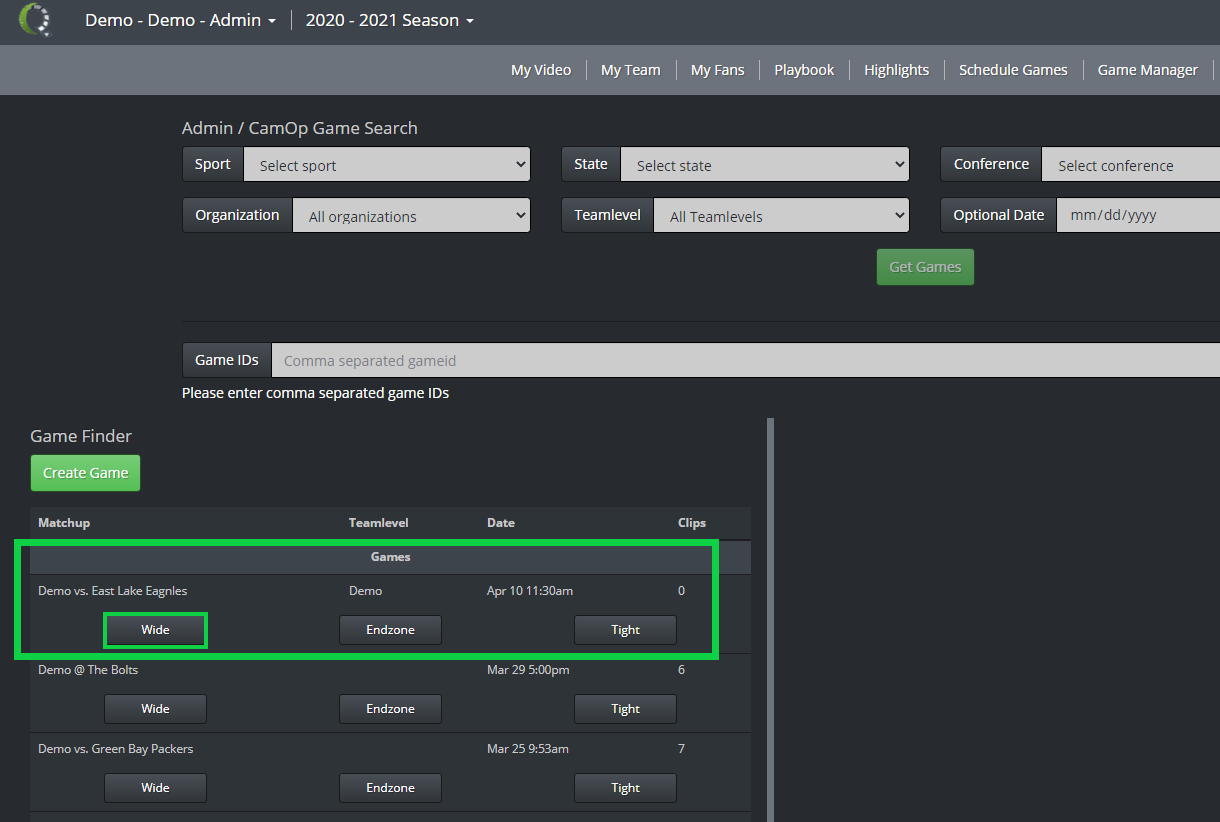The height and width of the screenshot is (822, 1220).
Task: Click the Admin / CamOp Game Search heading
Action: click(x=300, y=128)
